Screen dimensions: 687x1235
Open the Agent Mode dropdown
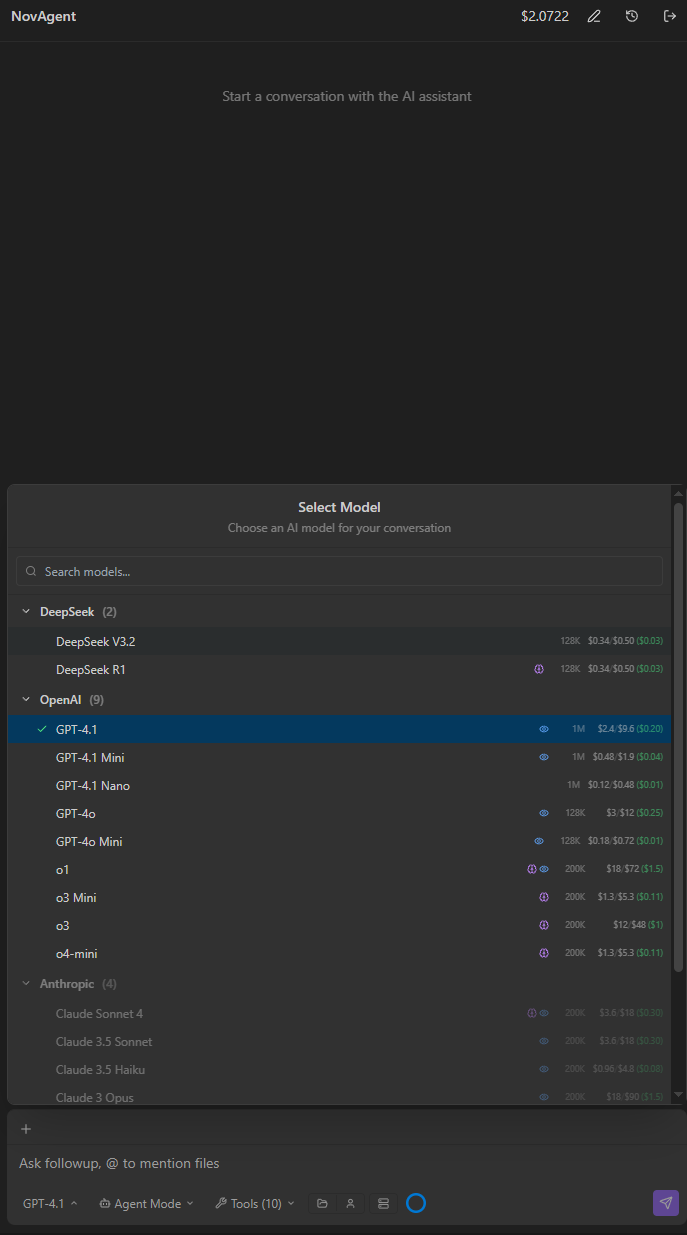pyautogui.click(x=147, y=1203)
